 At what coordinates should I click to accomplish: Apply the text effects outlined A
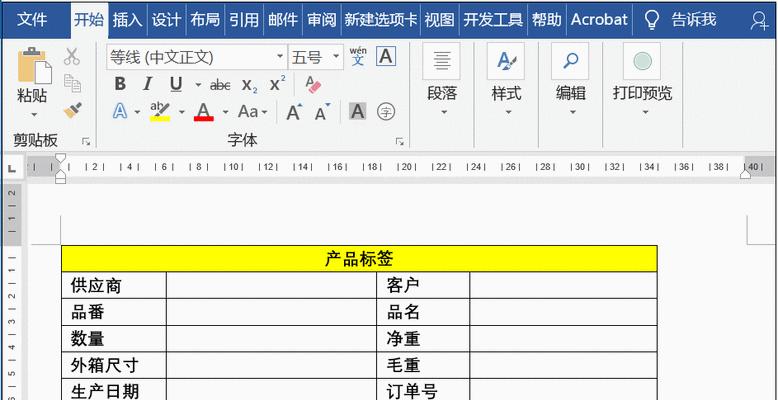coord(121,112)
